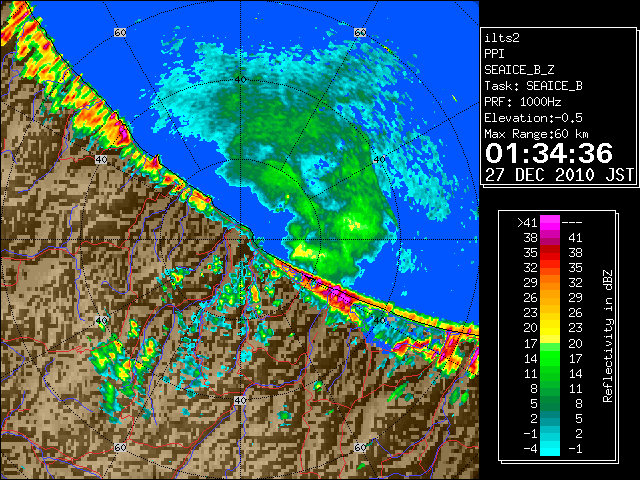The width and height of the screenshot is (640, 480).
Task: Select the 'Elevation:-0.5' text
Action: point(533,118)
